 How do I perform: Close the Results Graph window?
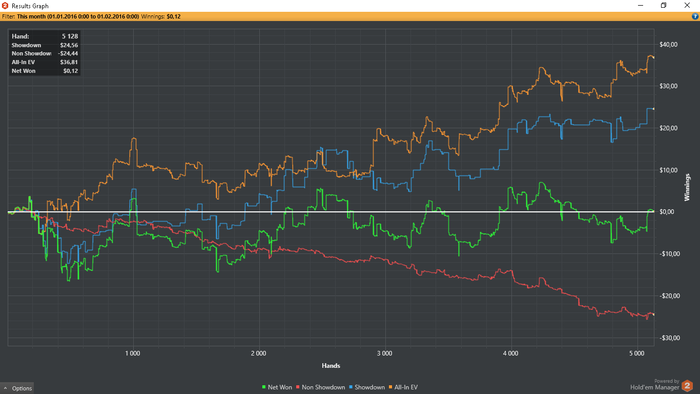click(687, 5)
